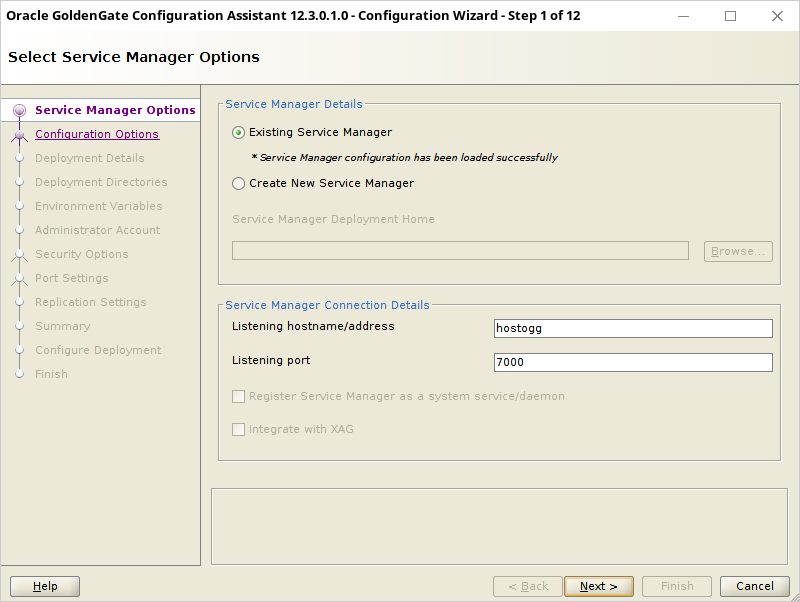Click the empty message pane at bottom
Image resolution: width=800 pixels, height=602 pixels.
coord(499,526)
